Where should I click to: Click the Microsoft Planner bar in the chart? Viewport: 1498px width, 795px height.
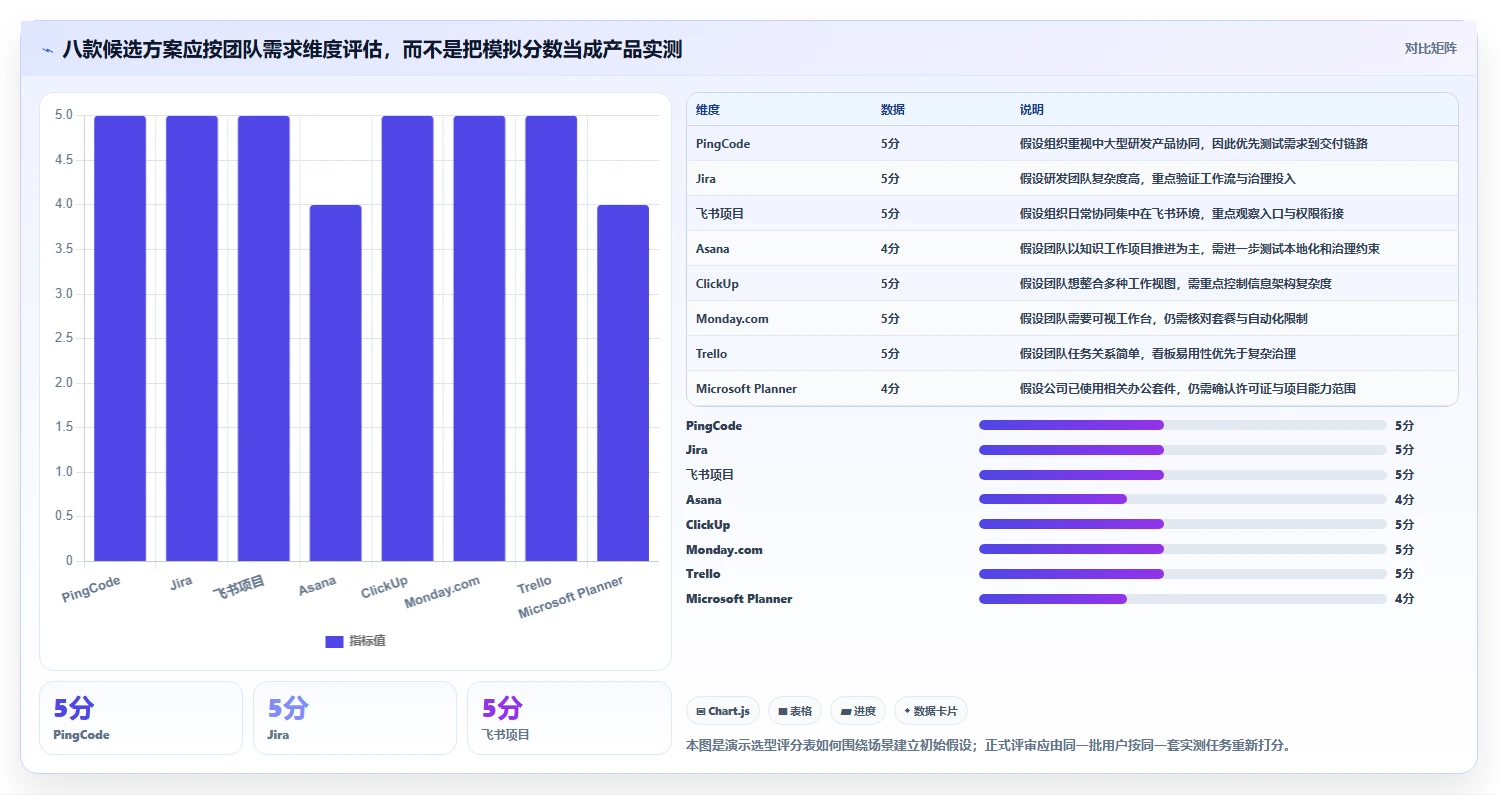pyautogui.click(x=623, y=383)
